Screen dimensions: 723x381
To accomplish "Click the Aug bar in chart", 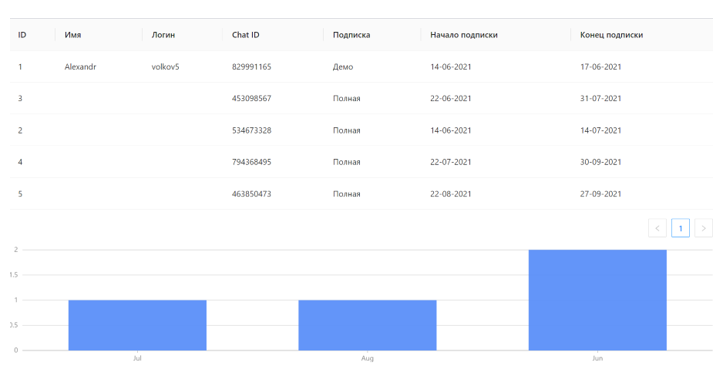I will 367,325.
